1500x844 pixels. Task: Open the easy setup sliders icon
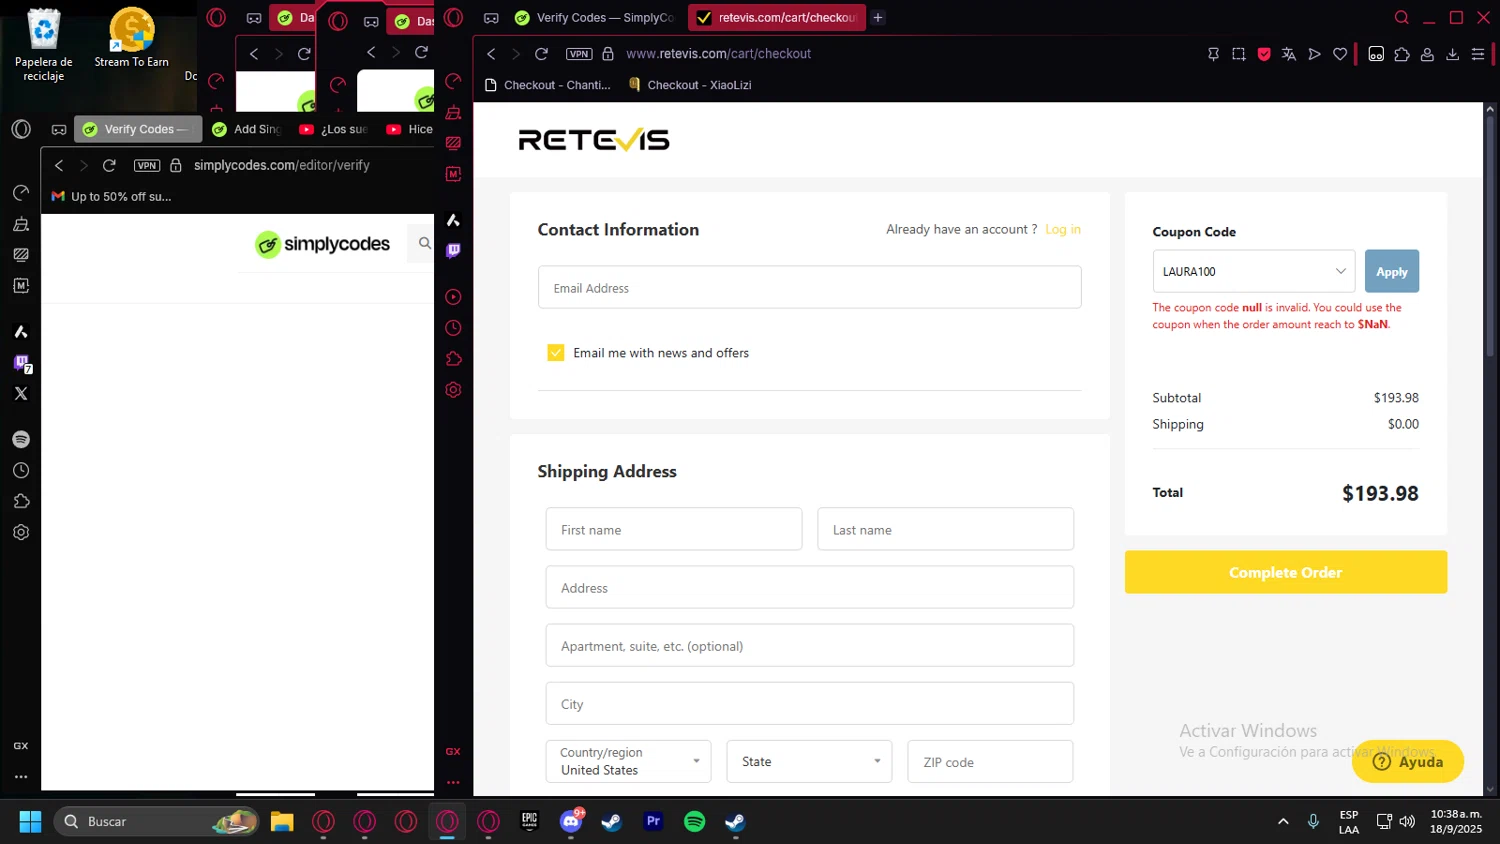point(1478,54)
